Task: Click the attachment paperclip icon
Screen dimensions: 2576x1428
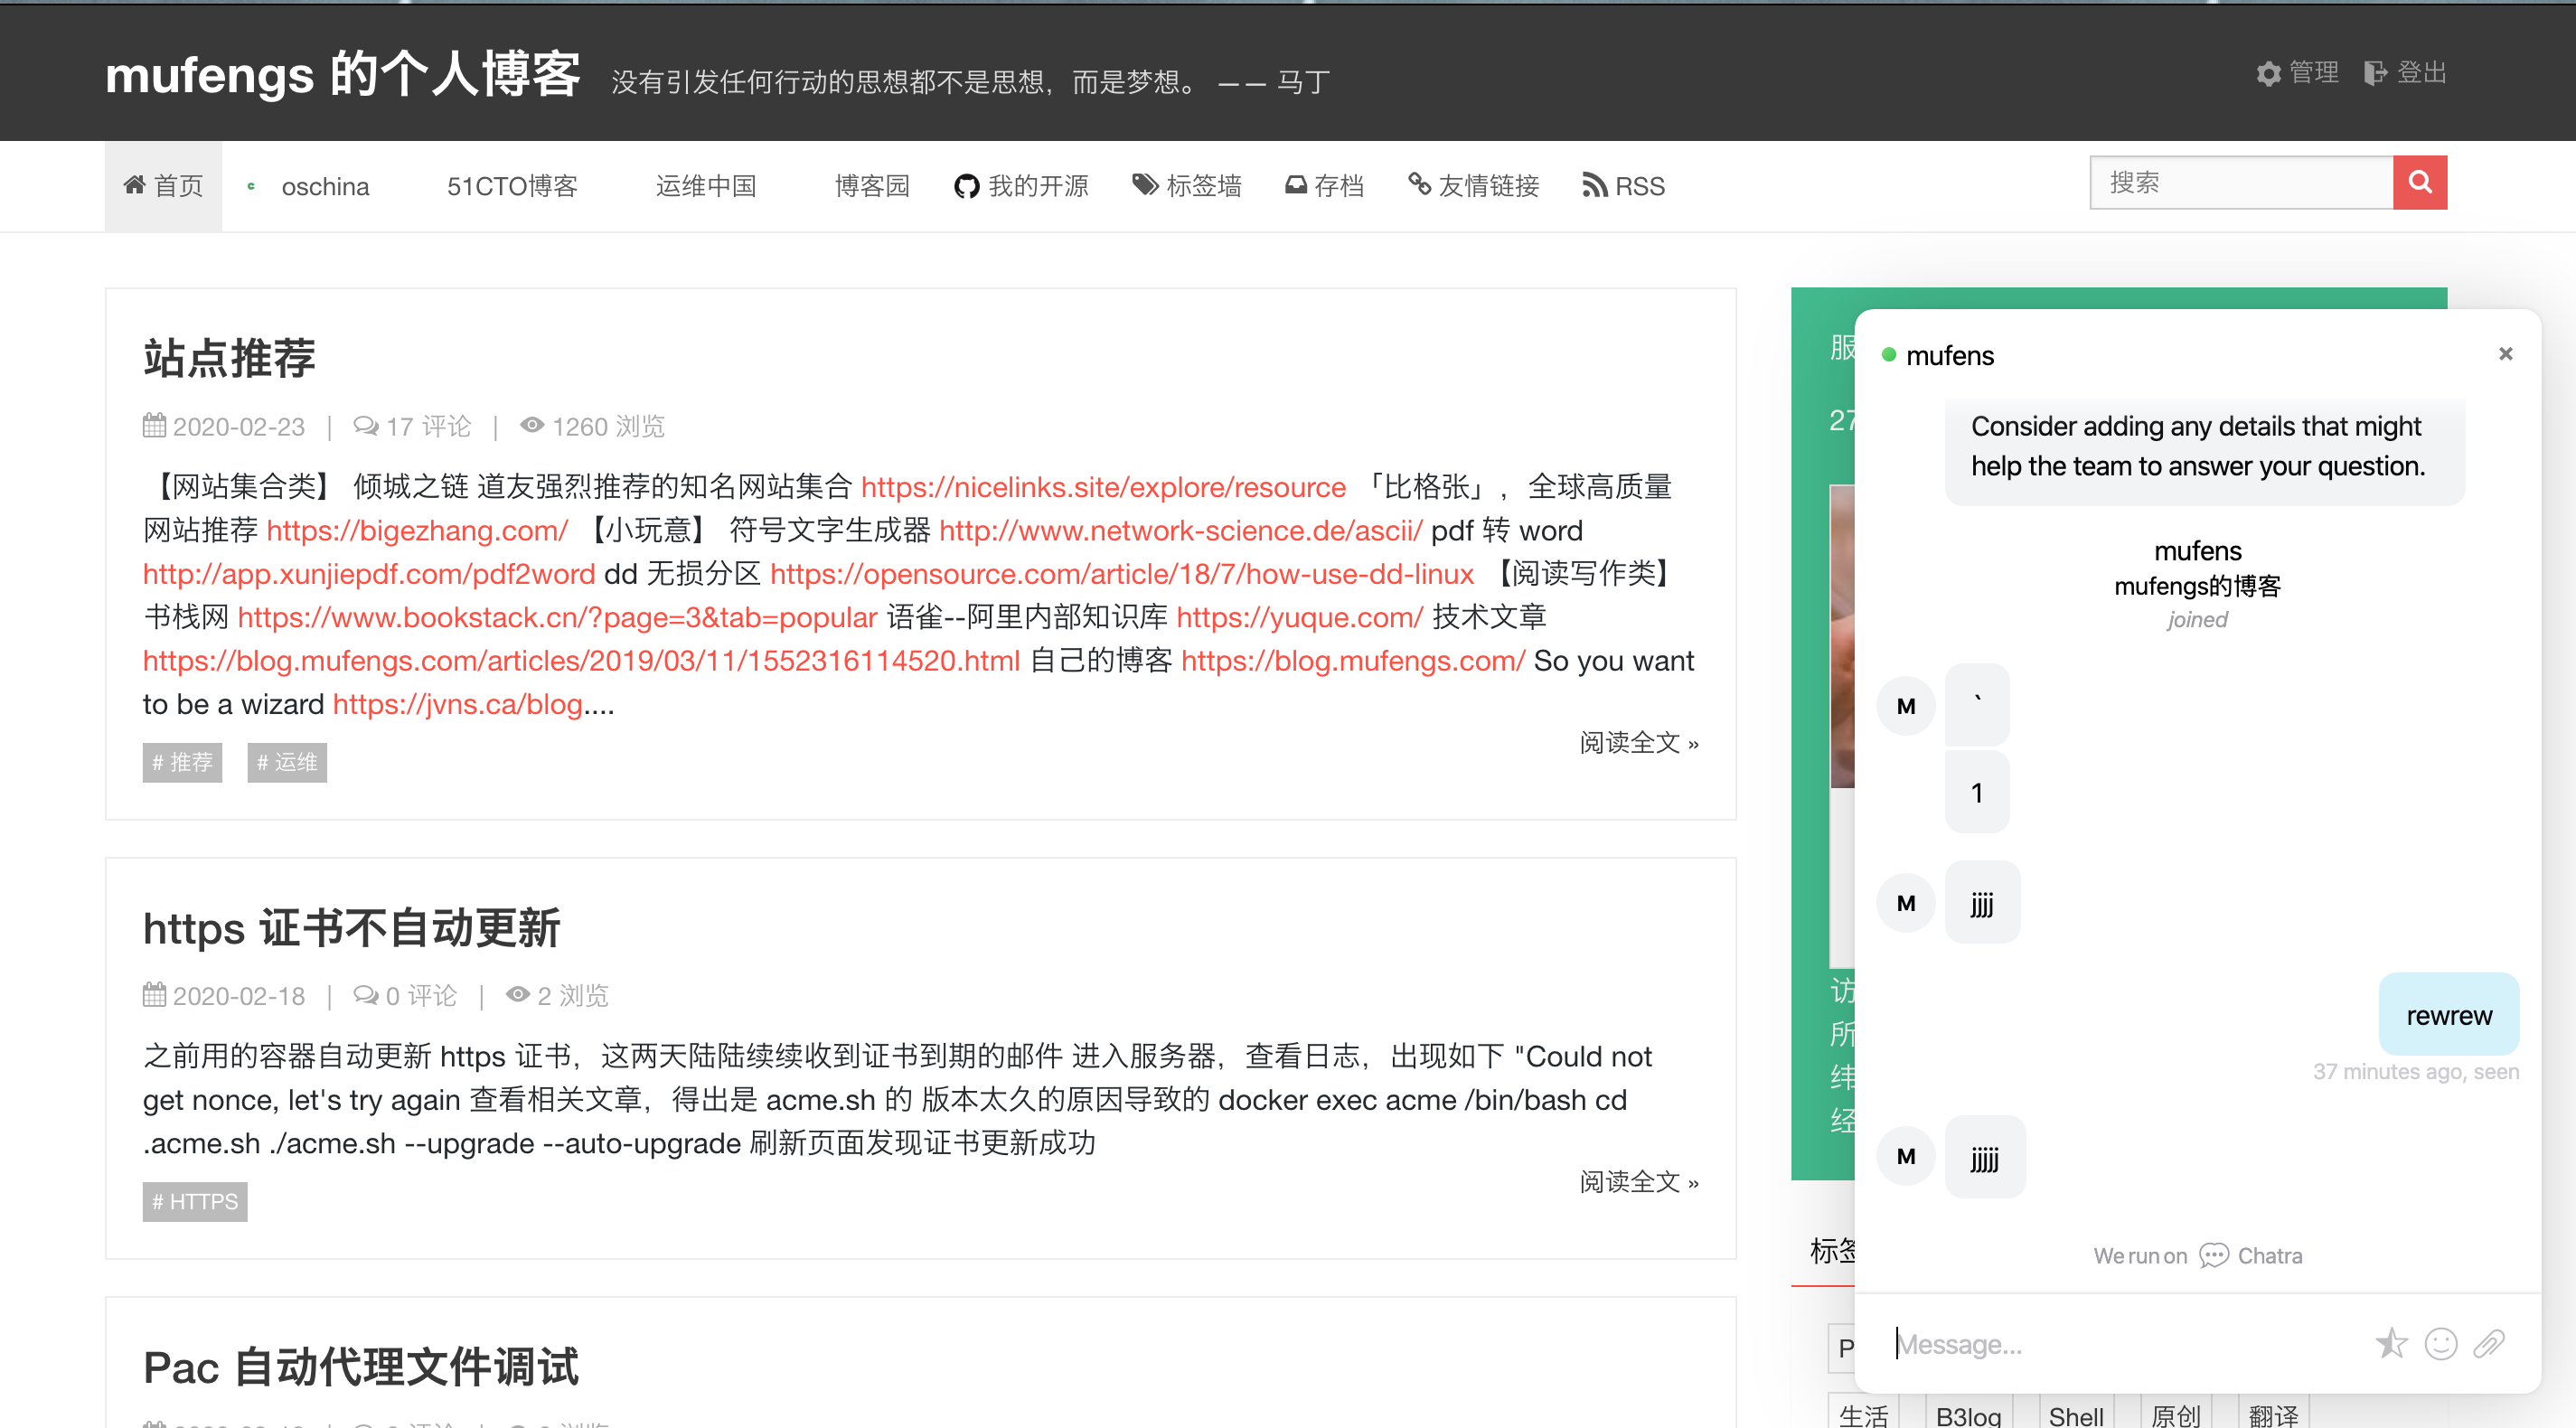Action: pos(2488,1343)
